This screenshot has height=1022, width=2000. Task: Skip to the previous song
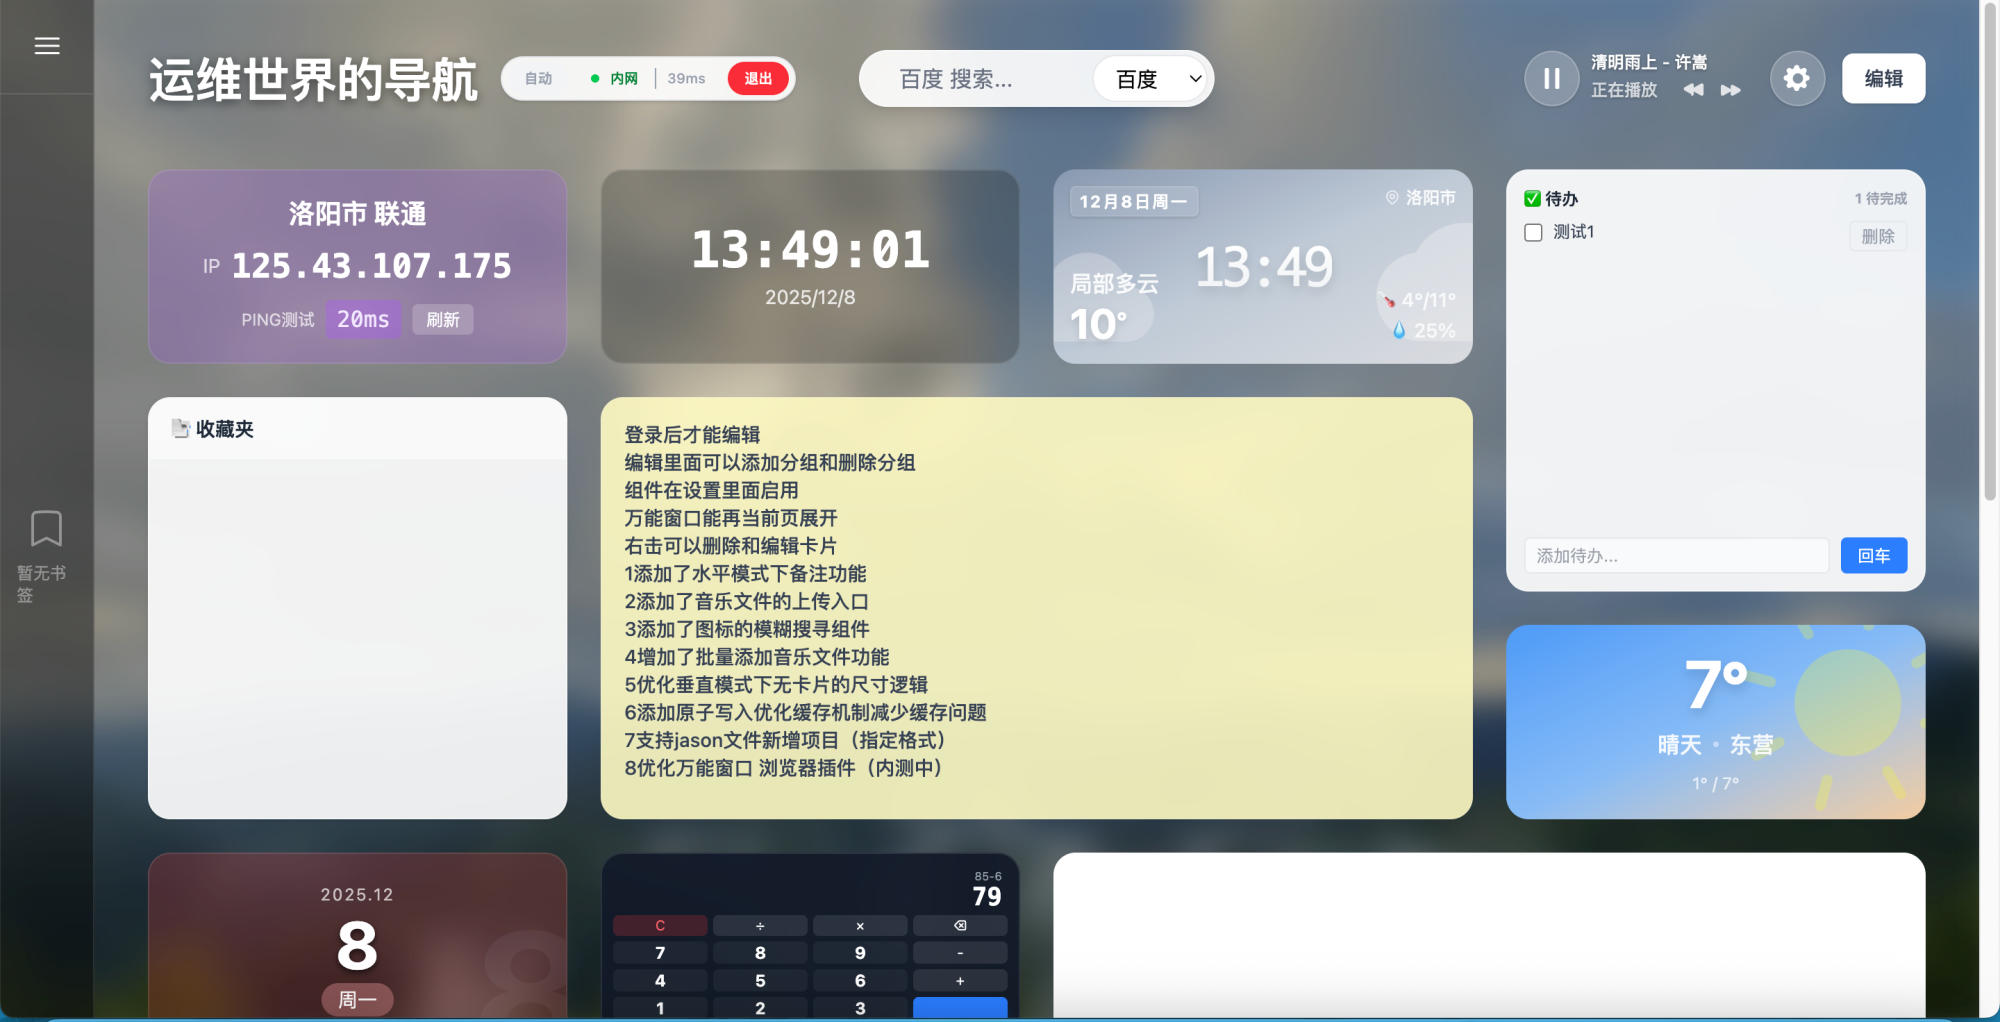click(1693, 90)
